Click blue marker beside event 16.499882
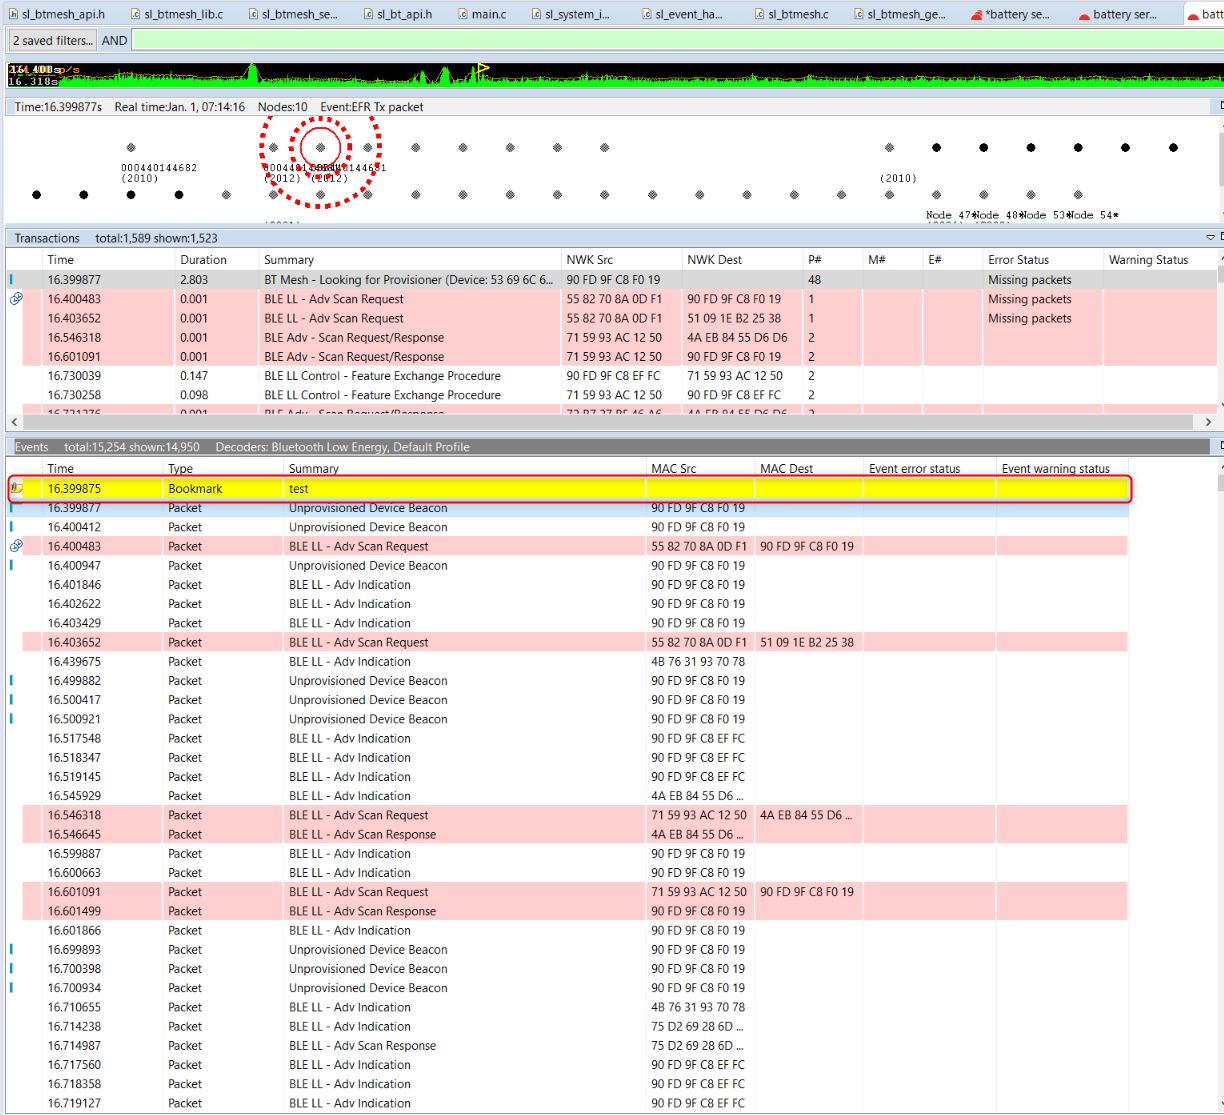Image resolution: width=1224 pixels, height=1115 pixels. [x=12, y=680]
